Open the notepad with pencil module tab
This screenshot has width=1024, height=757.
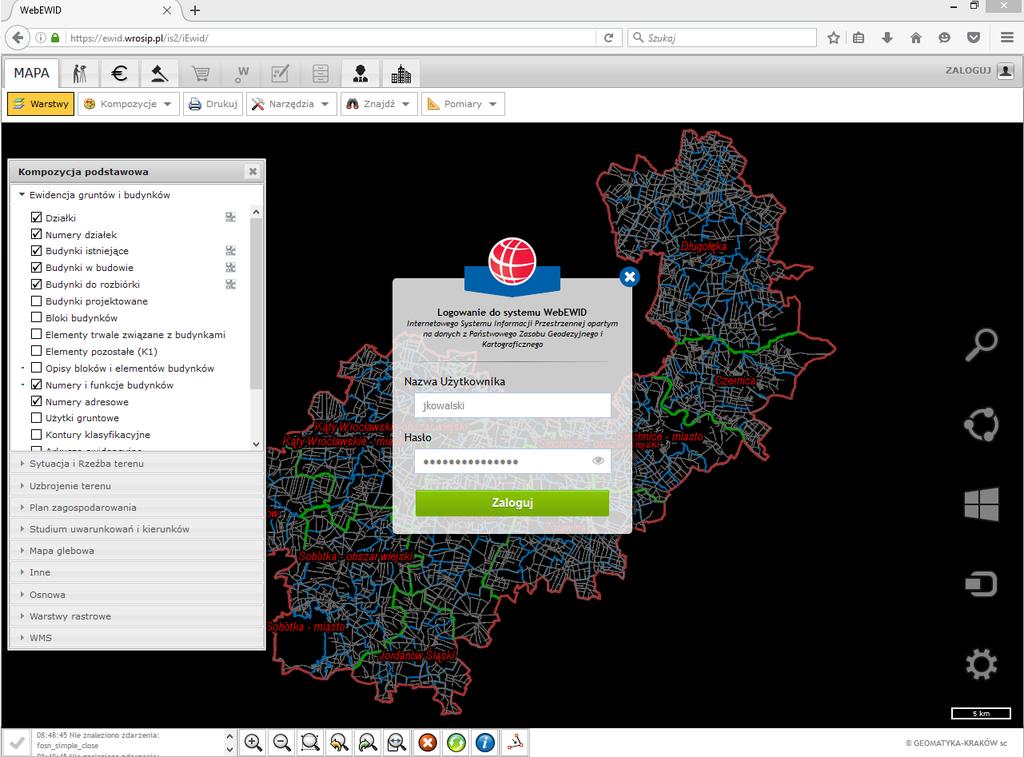(280, 73)
